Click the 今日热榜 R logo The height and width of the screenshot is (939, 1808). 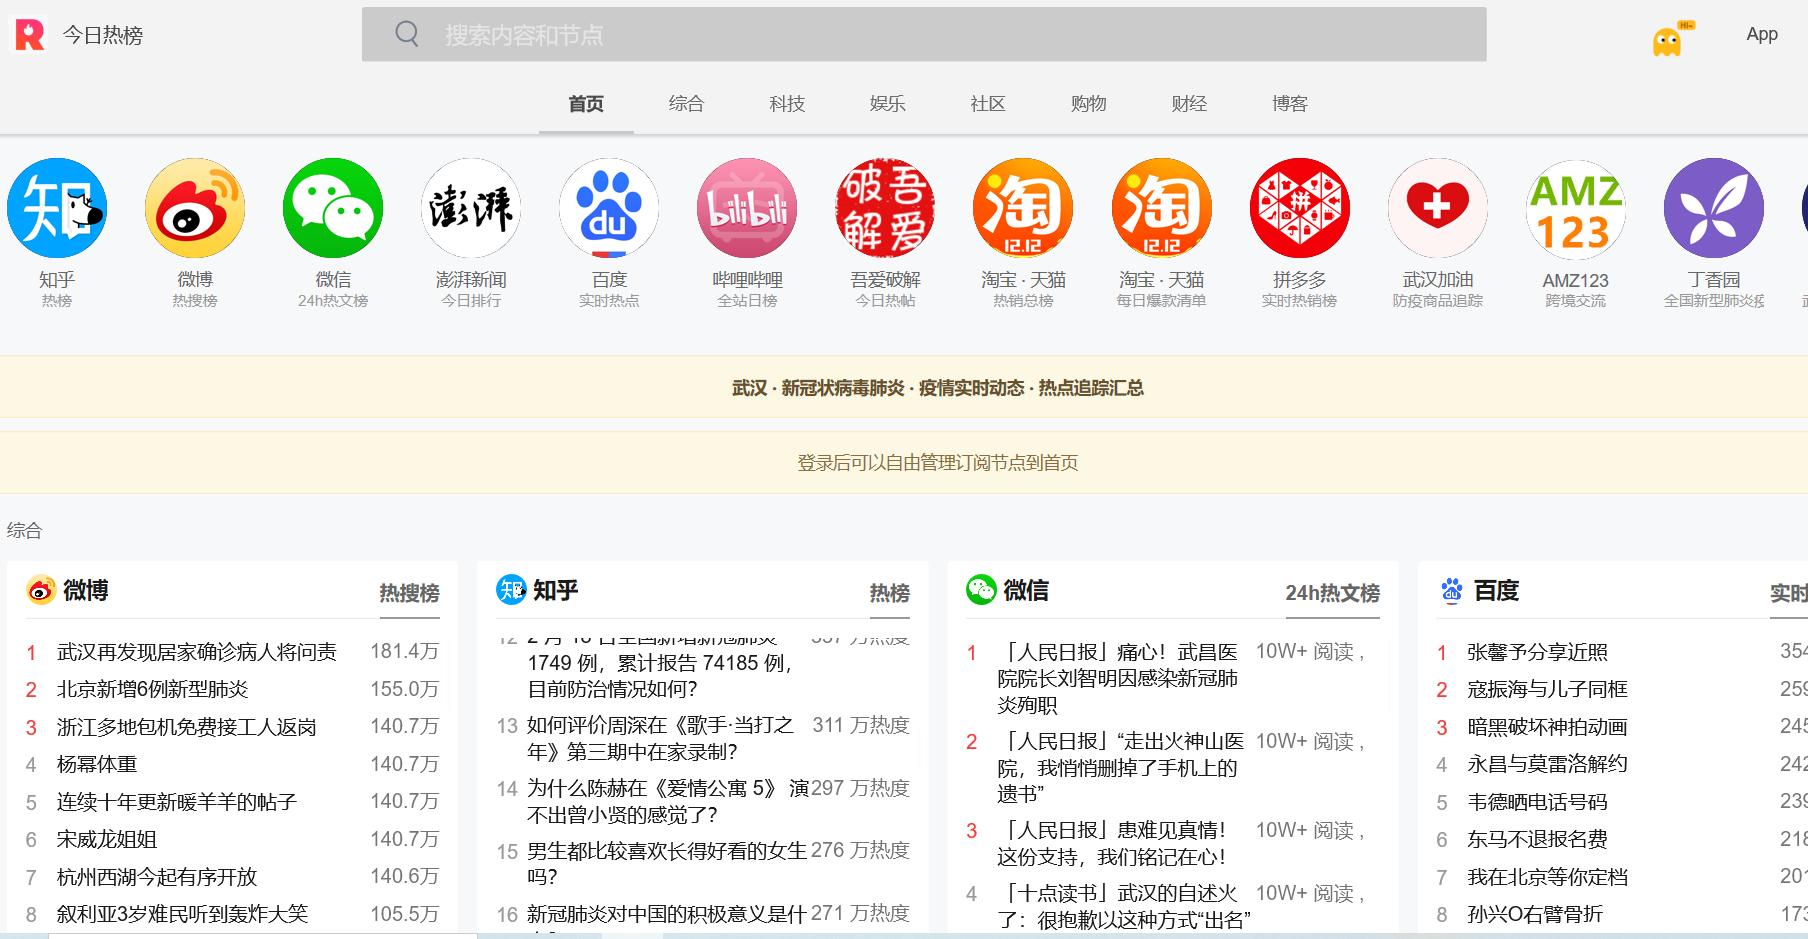click(28, 34)
